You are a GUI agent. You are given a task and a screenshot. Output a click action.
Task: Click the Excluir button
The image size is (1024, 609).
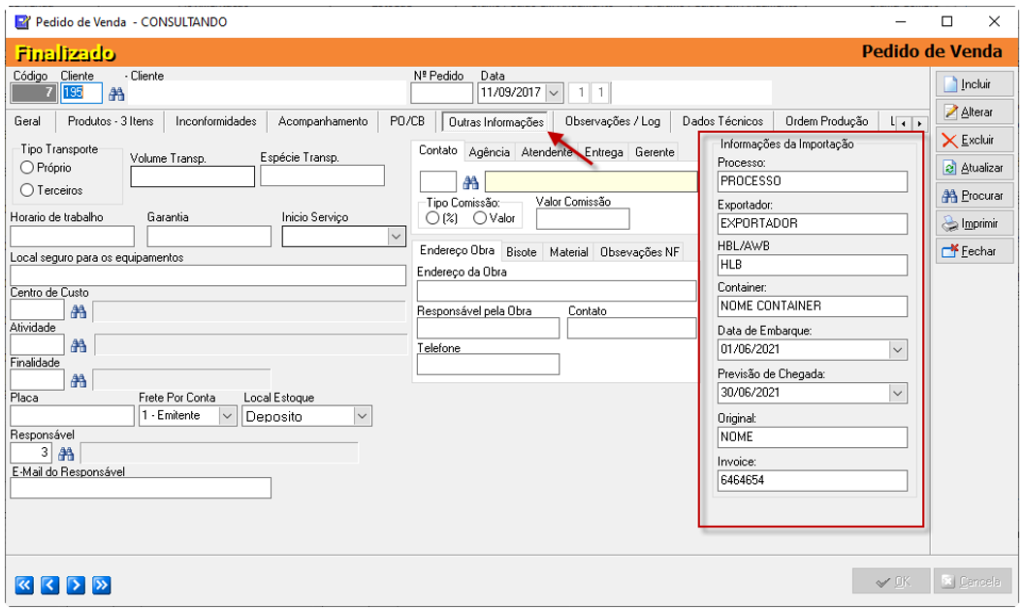974,140
